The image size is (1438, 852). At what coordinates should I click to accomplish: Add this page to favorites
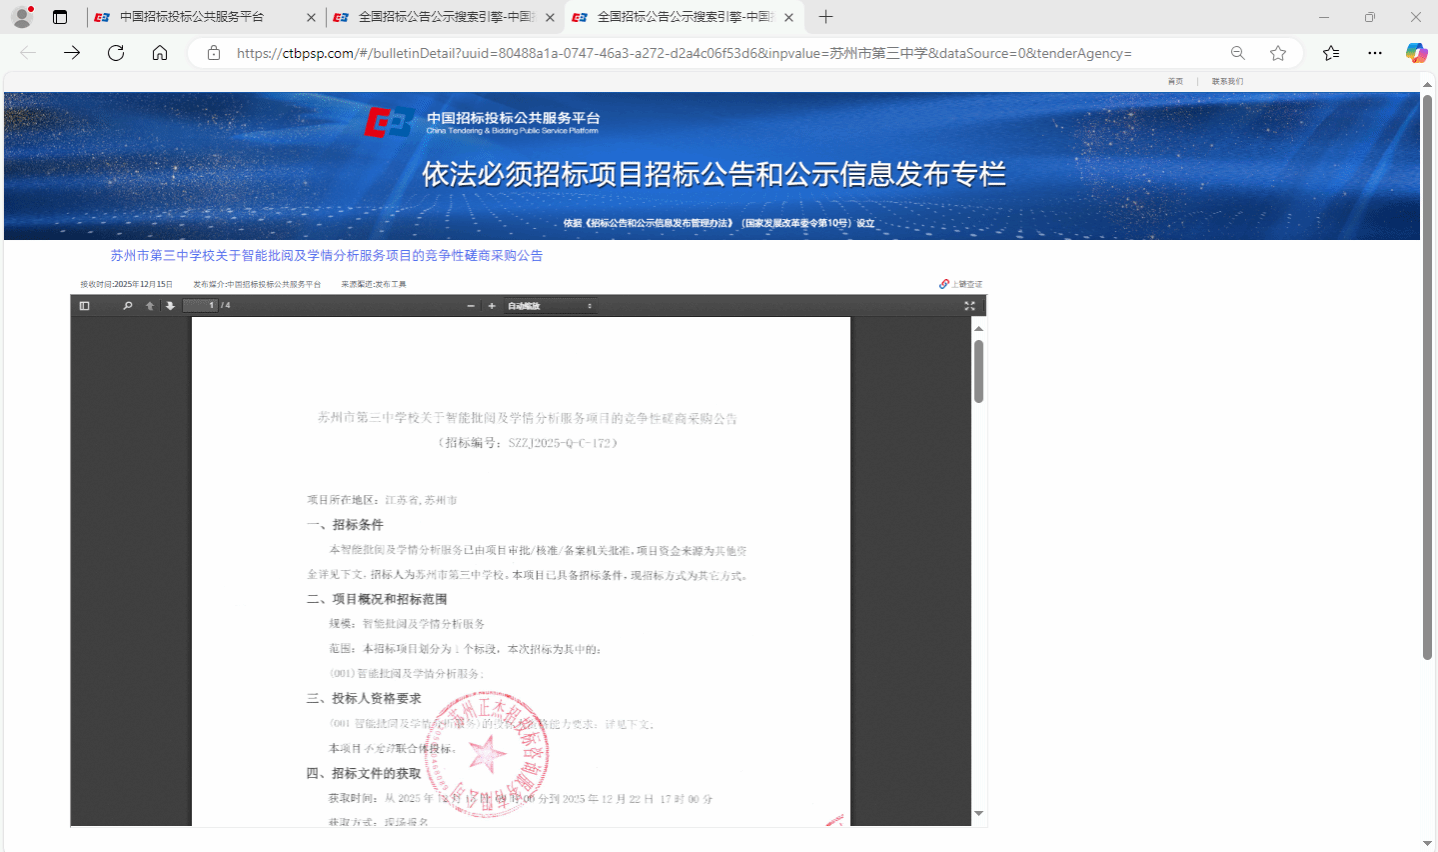click(1278, 53)
